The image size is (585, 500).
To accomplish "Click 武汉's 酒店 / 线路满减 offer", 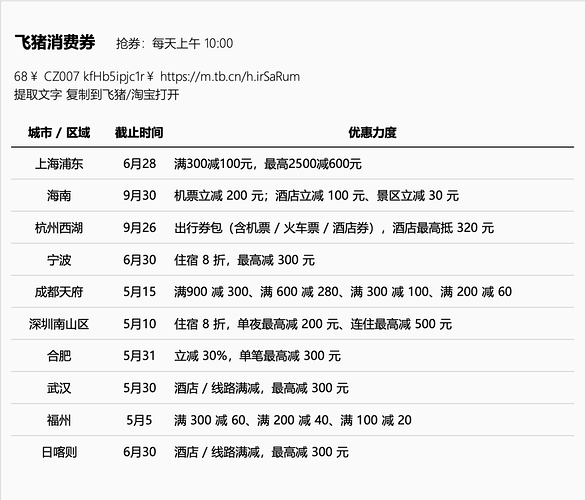I will [261, 388].
